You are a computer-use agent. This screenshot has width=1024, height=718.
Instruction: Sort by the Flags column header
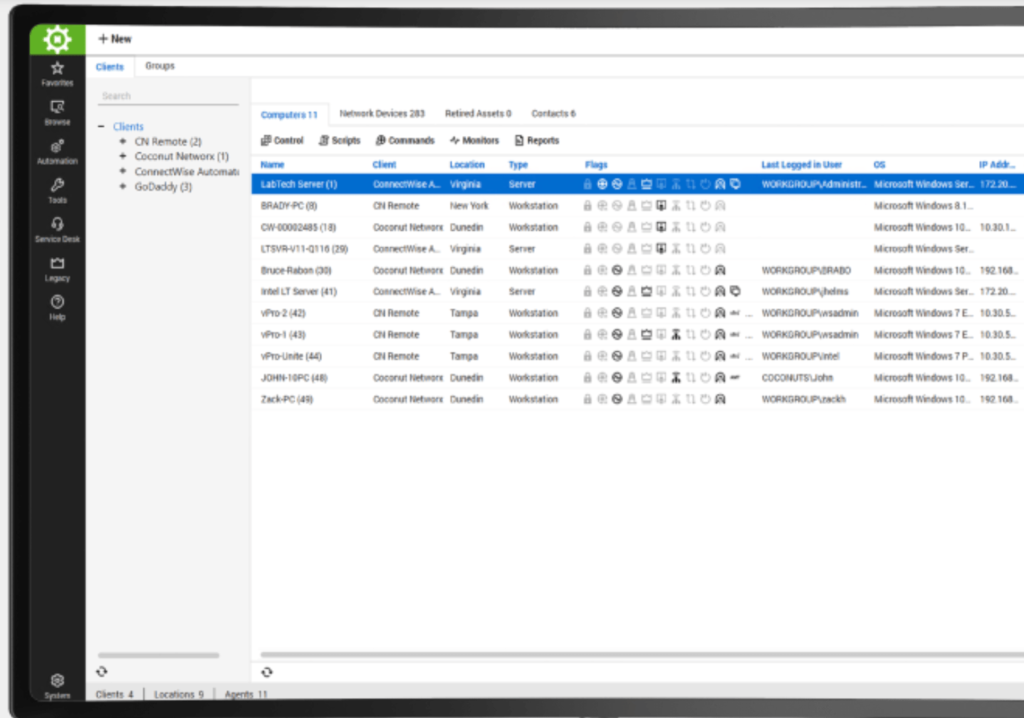point(596,165)
